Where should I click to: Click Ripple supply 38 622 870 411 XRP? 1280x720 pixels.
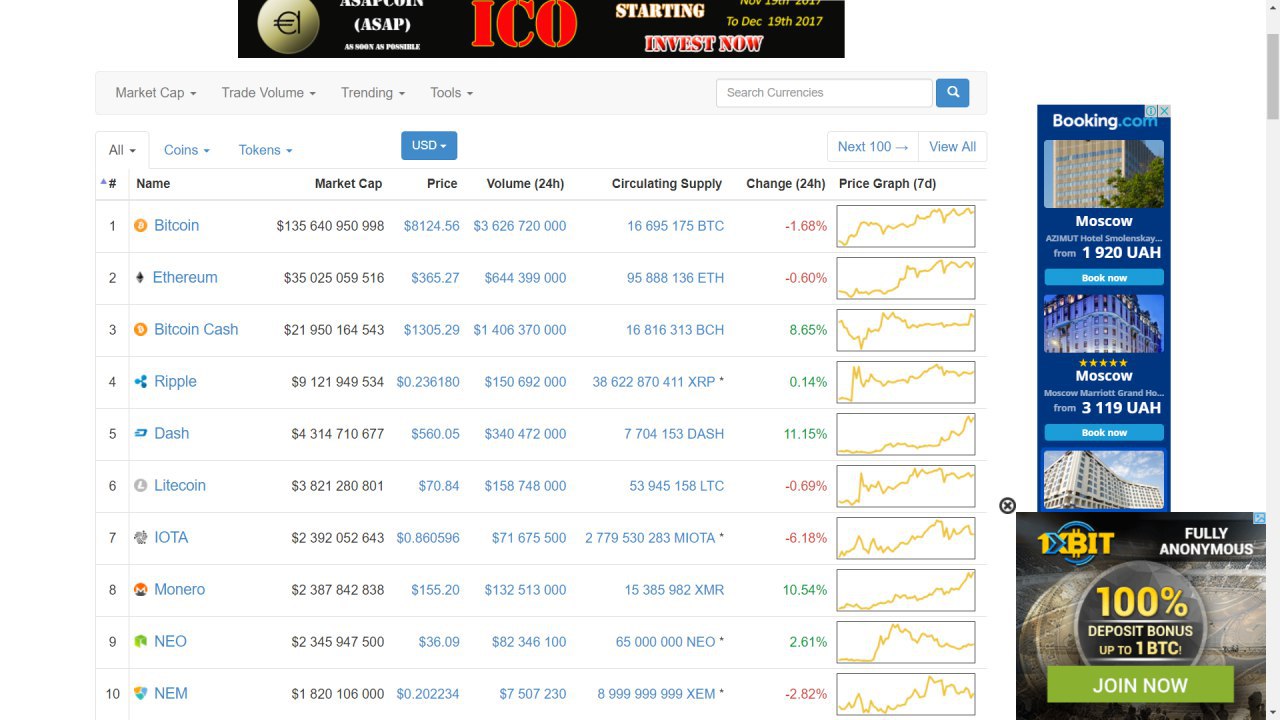click(x=653, y=382)
